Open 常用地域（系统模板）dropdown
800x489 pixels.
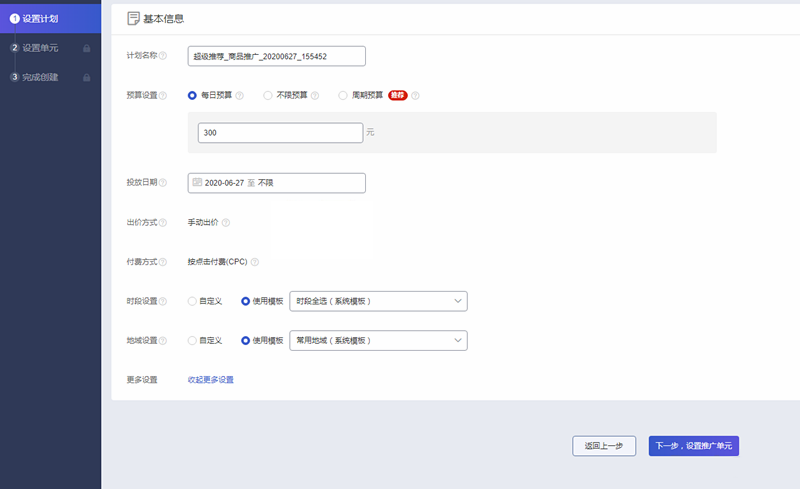[379, 340]
